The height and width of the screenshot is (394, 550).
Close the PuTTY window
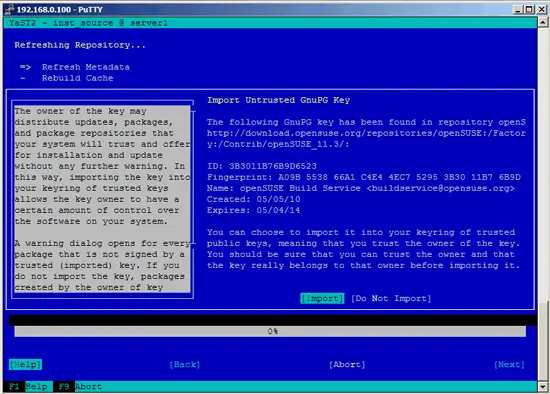[x=542, y=9]
